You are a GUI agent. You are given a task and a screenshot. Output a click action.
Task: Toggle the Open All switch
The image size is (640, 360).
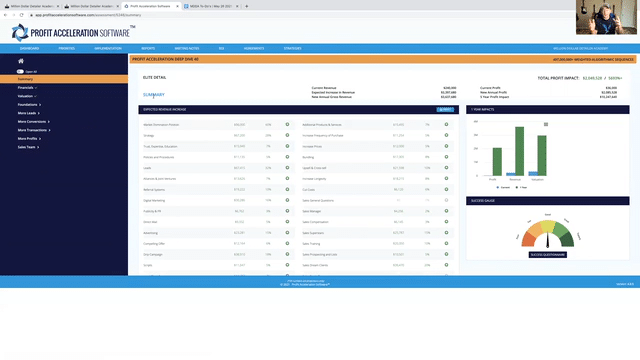tap(20, 71)
